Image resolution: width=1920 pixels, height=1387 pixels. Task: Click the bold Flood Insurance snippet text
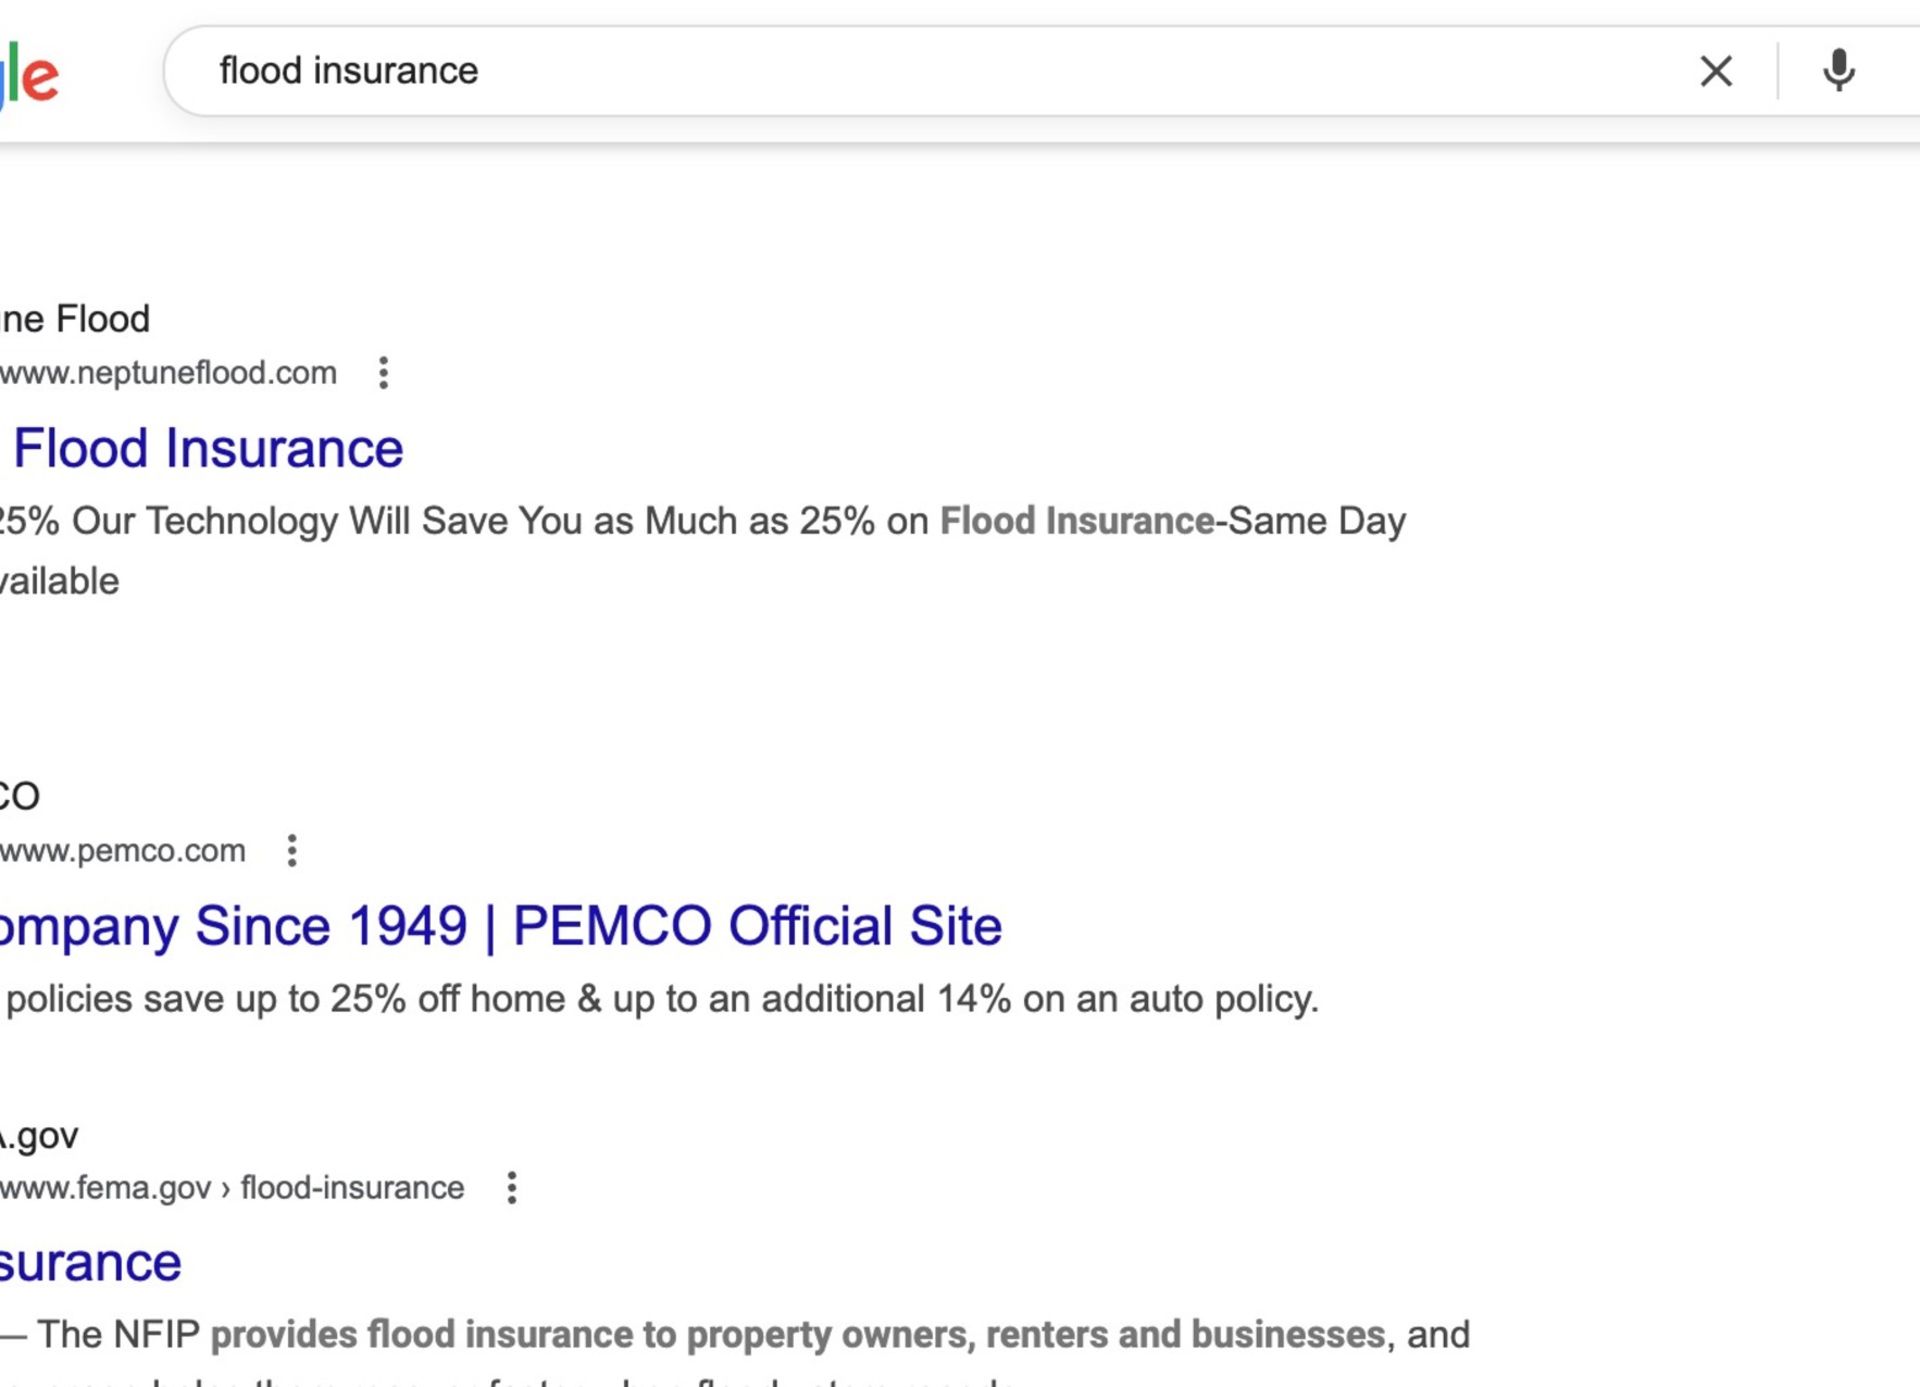pos(1076,522)
